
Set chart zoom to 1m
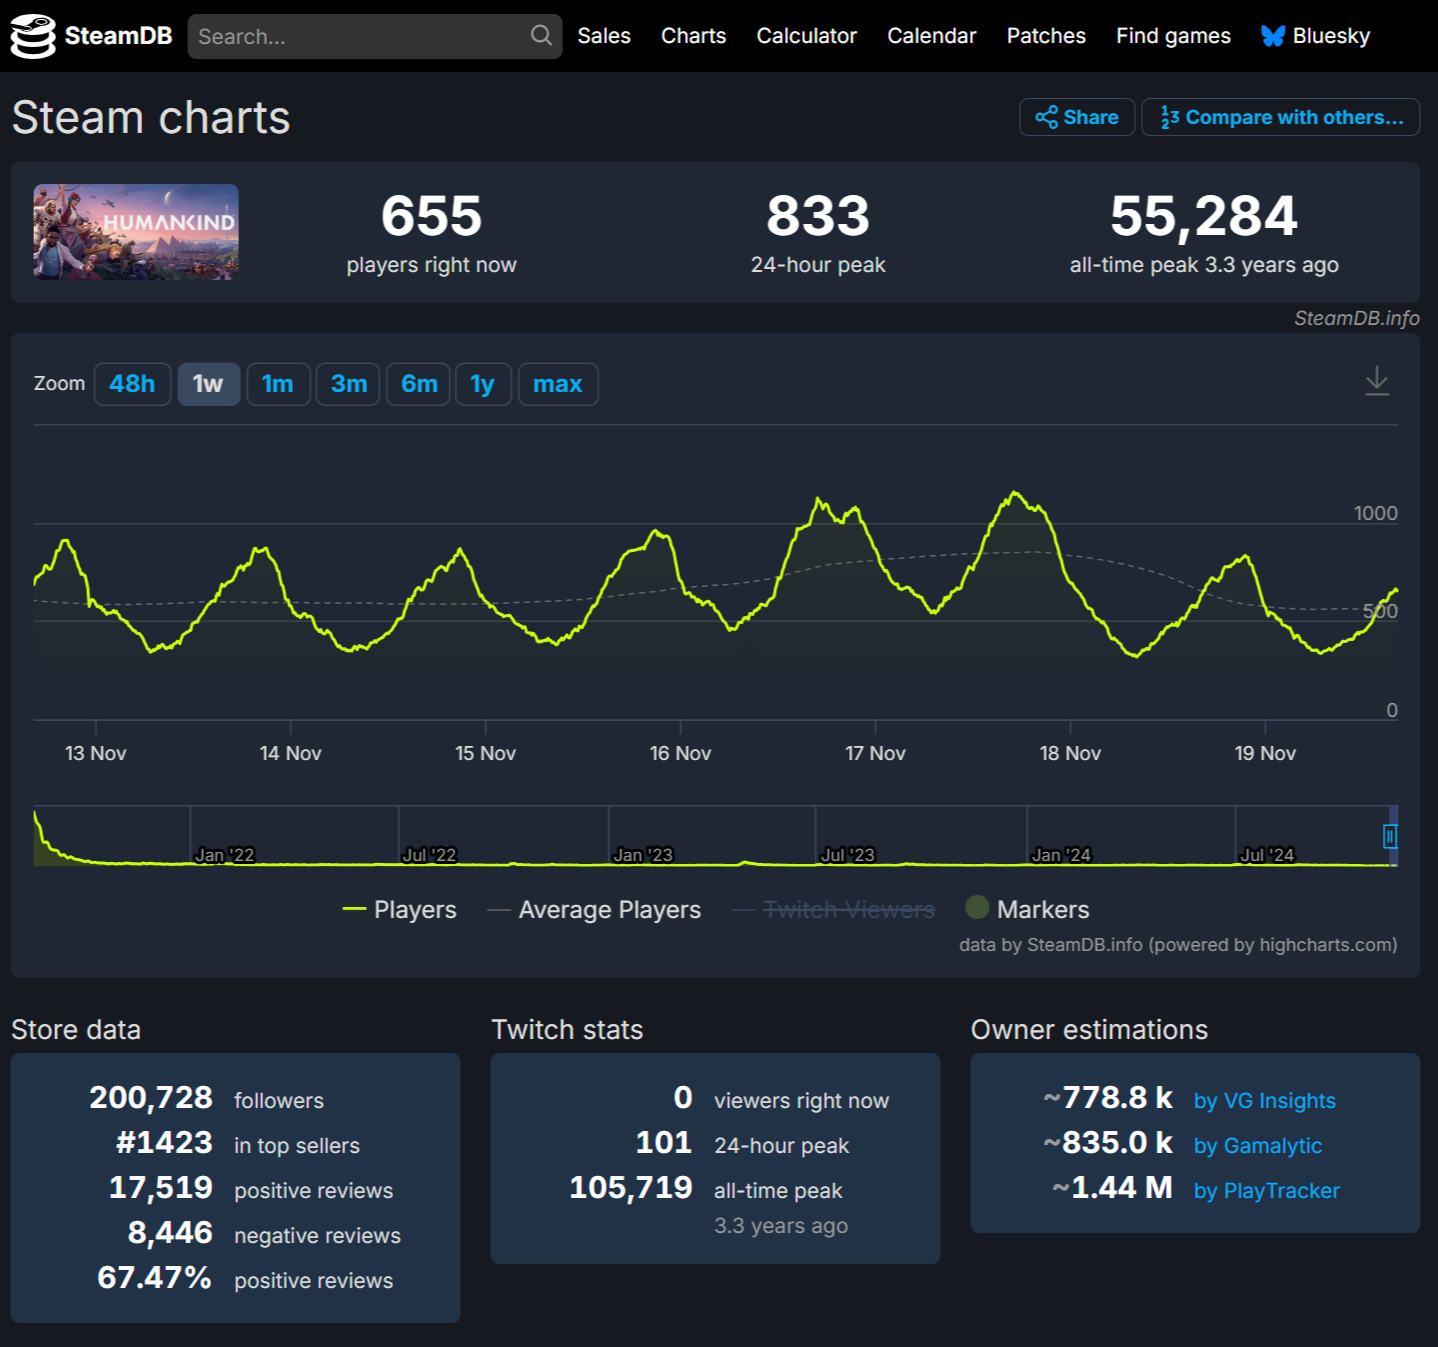[x=278, y=384]
